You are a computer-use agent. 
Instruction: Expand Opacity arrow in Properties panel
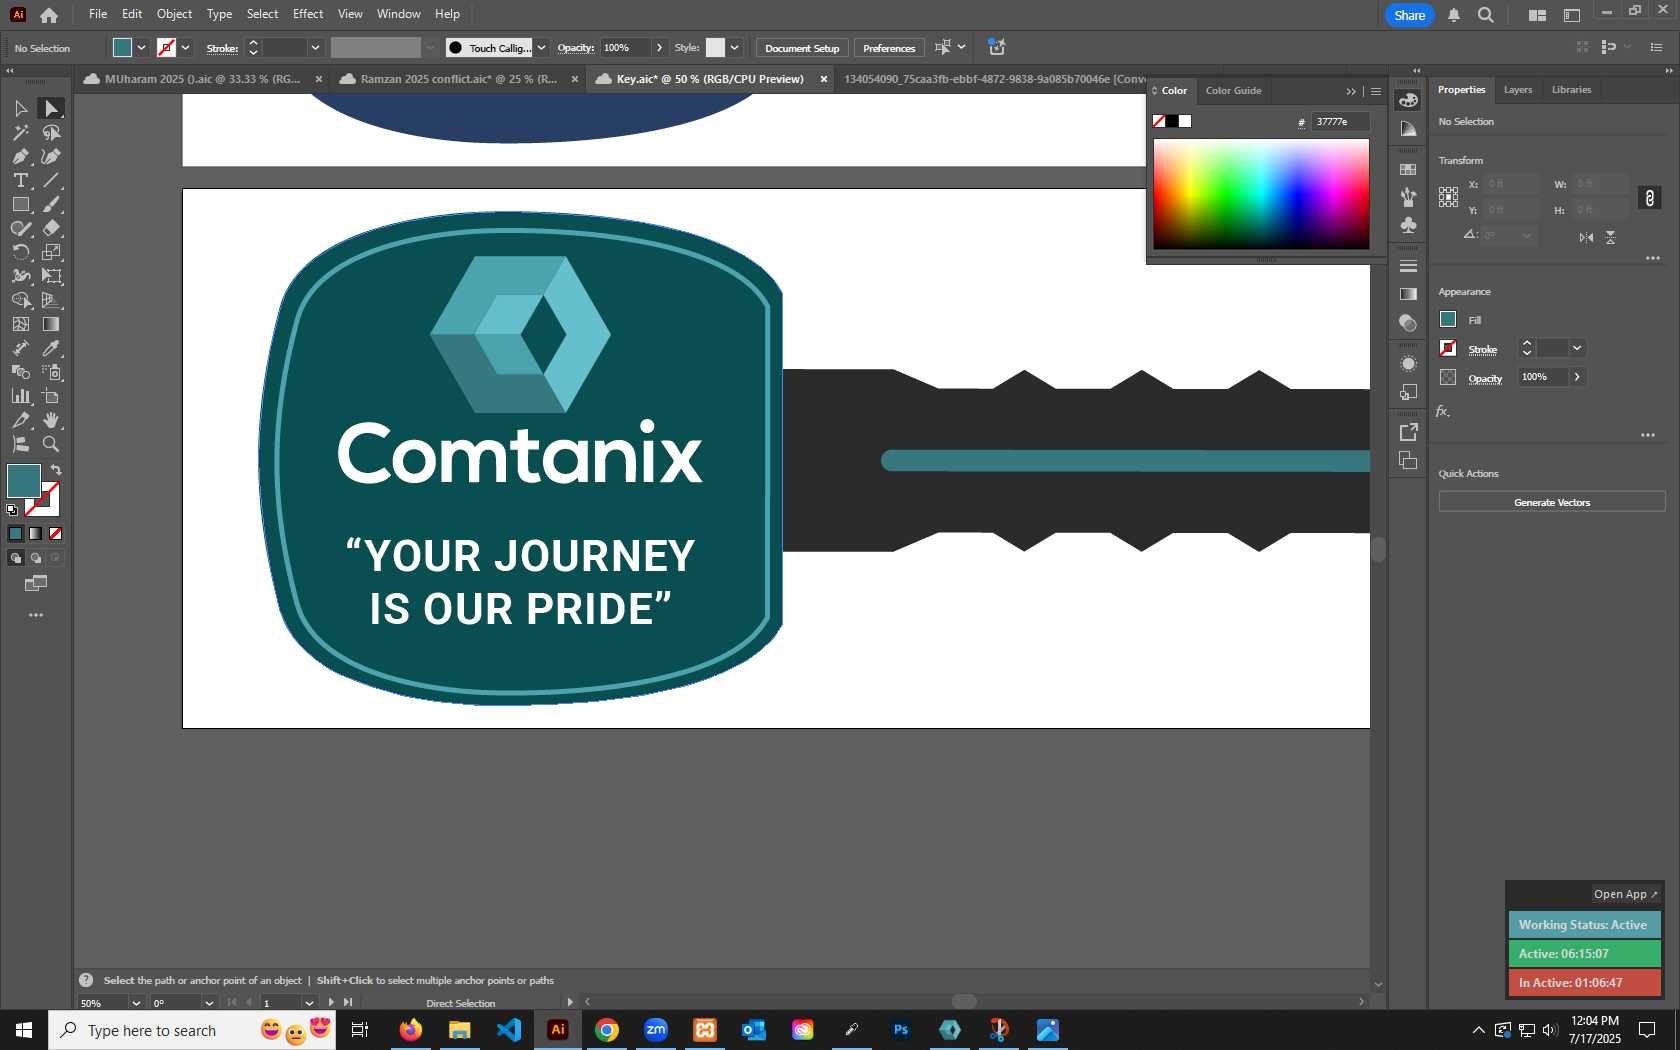pyautogui.click(x=1577, y=377)
